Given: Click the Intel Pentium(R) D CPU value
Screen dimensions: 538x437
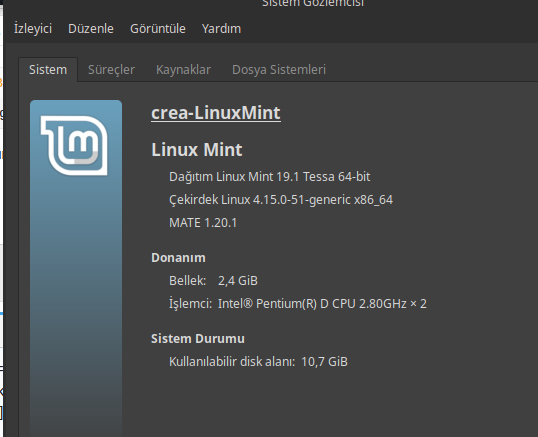Looking at the screenshot, I should pos(322,304).
